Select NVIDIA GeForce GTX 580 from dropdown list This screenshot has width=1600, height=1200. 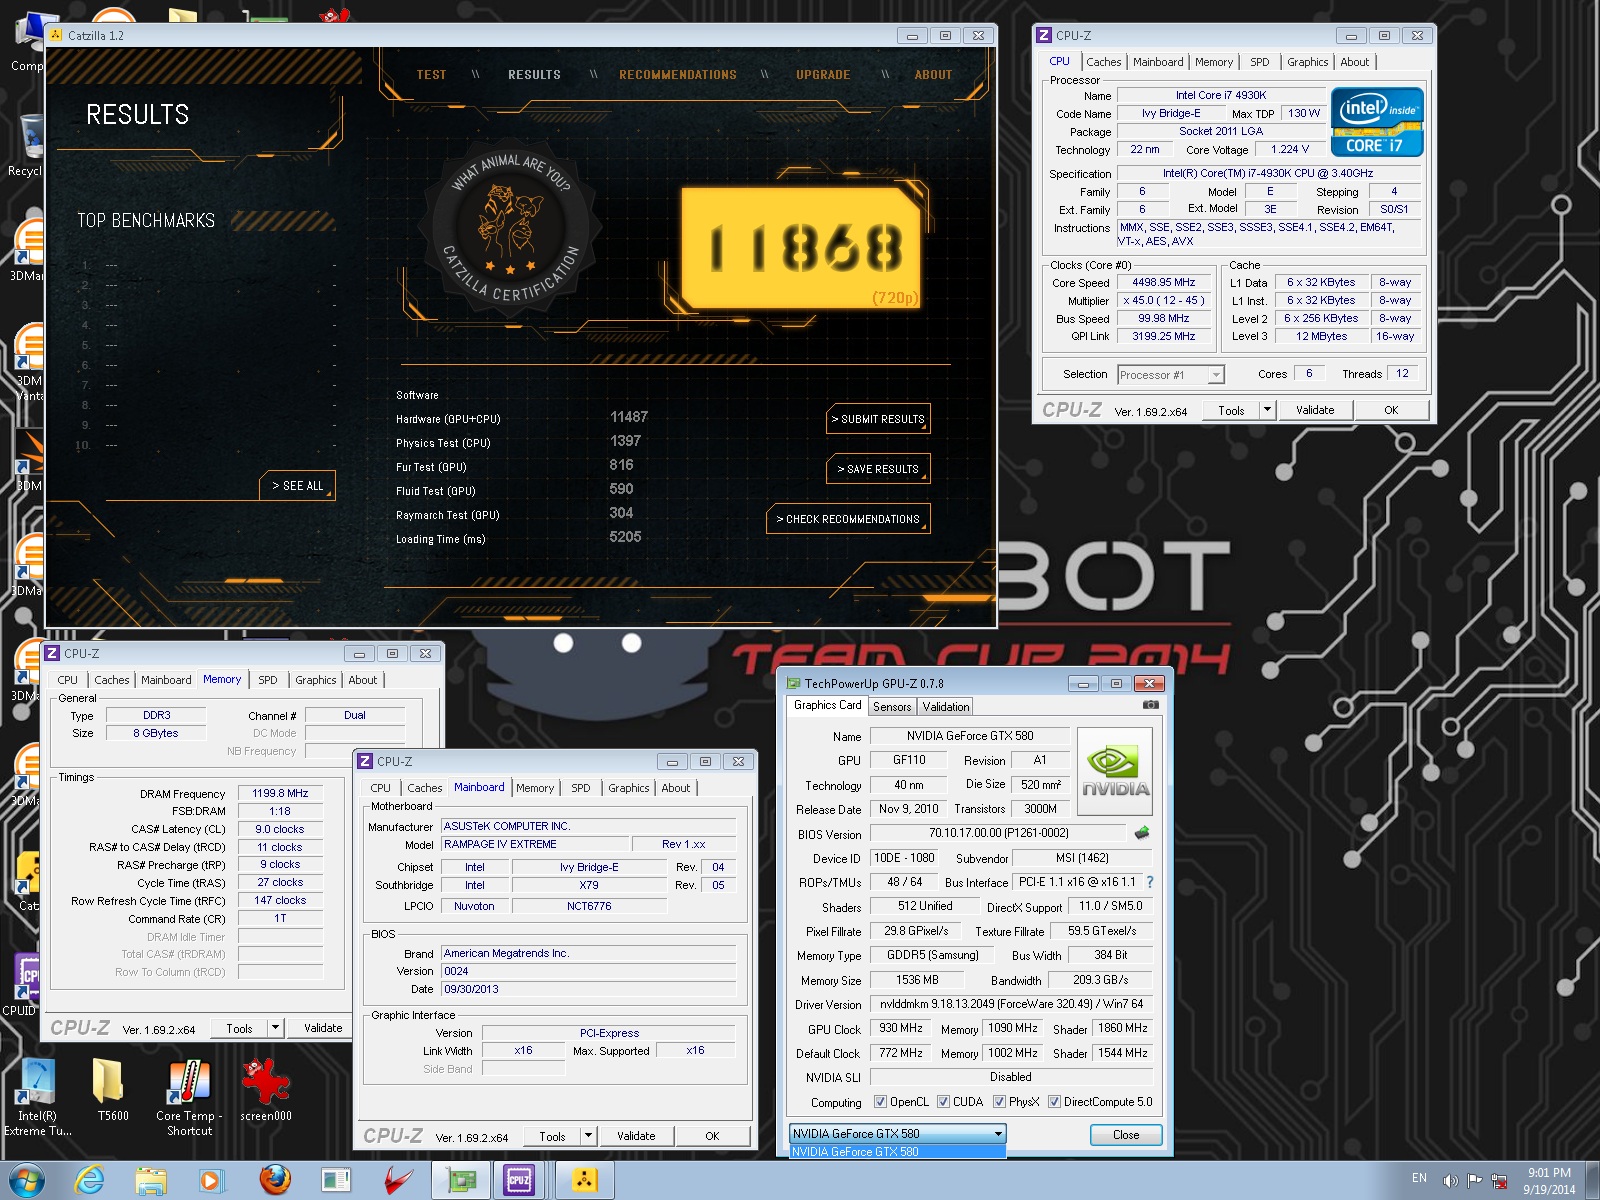coord(897,1152)
